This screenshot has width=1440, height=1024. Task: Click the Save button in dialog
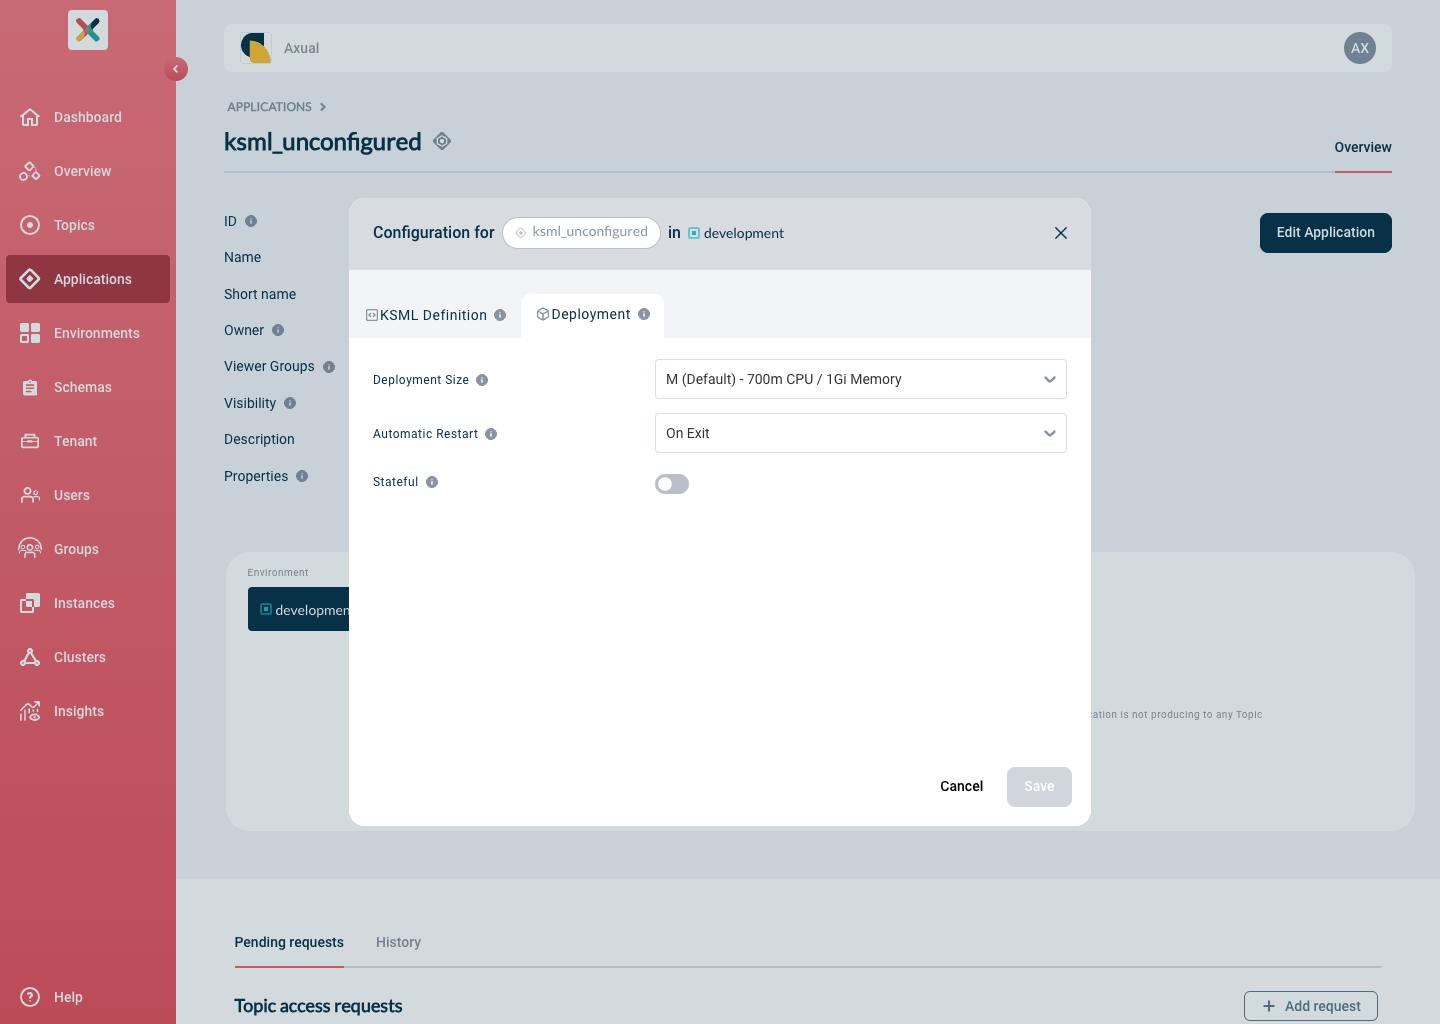point(1039,787)
